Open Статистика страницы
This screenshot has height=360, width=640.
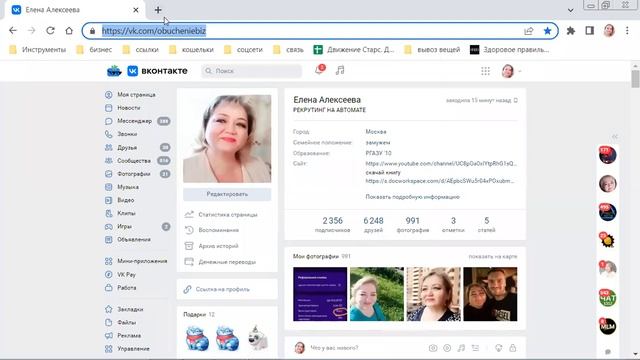tap(227, 214)
